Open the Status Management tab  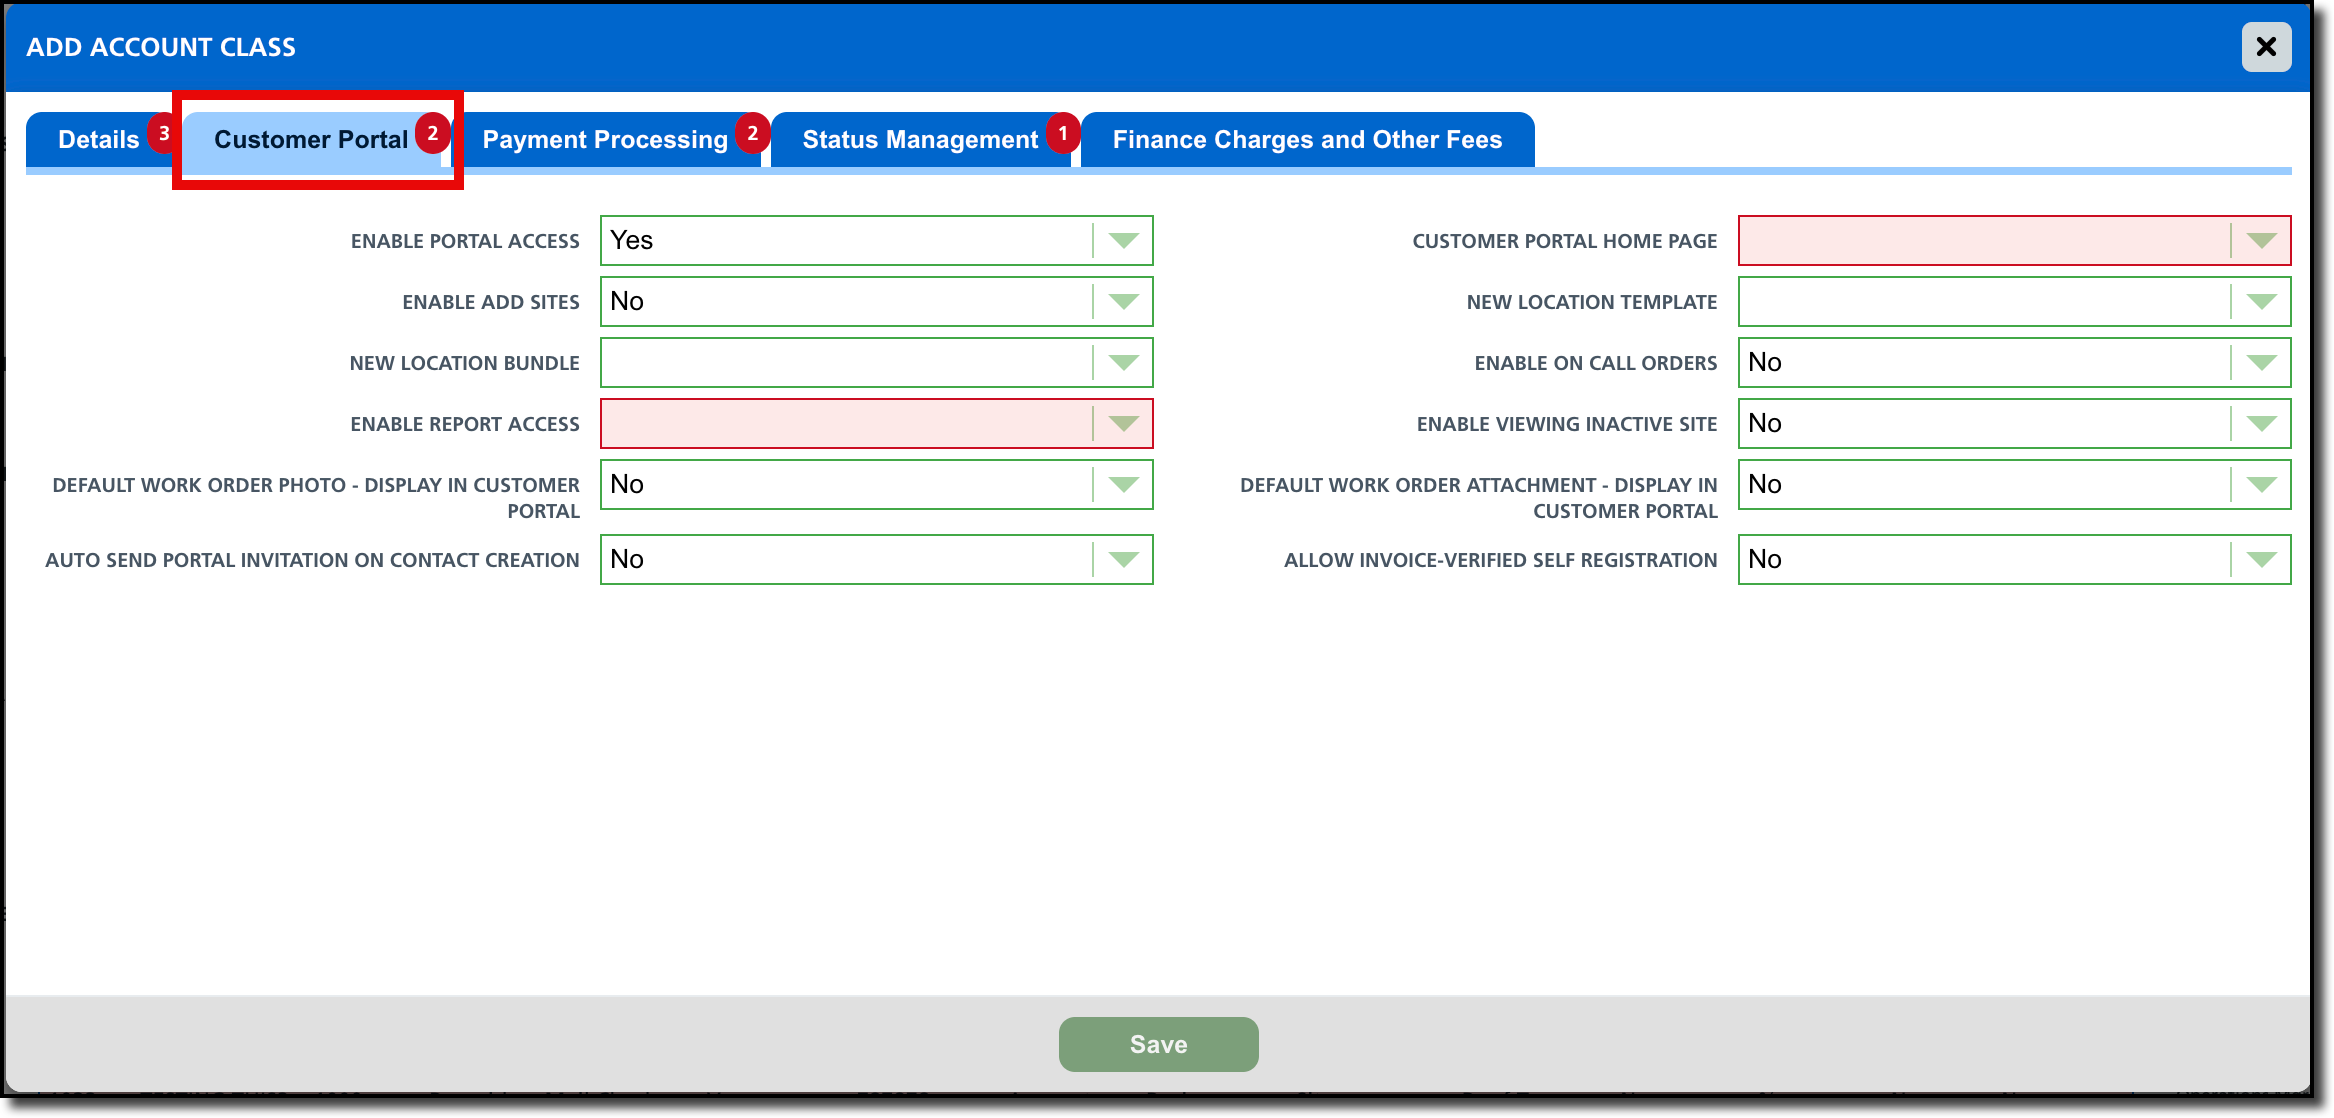coord(919,140)
